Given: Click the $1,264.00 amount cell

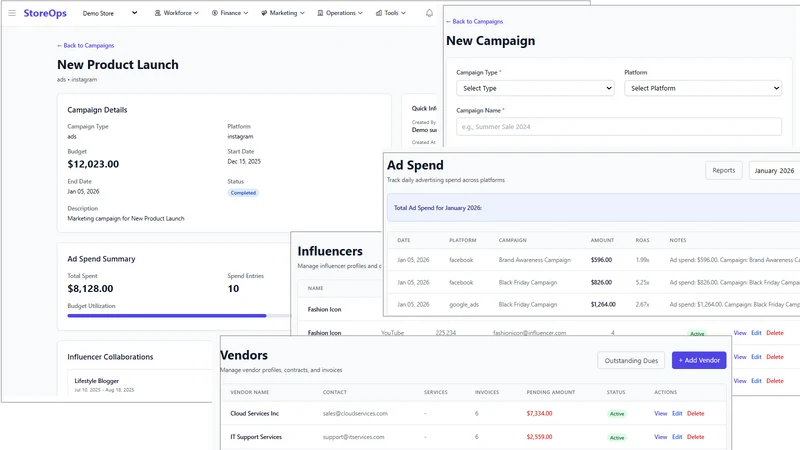Looking at the screenshot, I should point(603,305).
